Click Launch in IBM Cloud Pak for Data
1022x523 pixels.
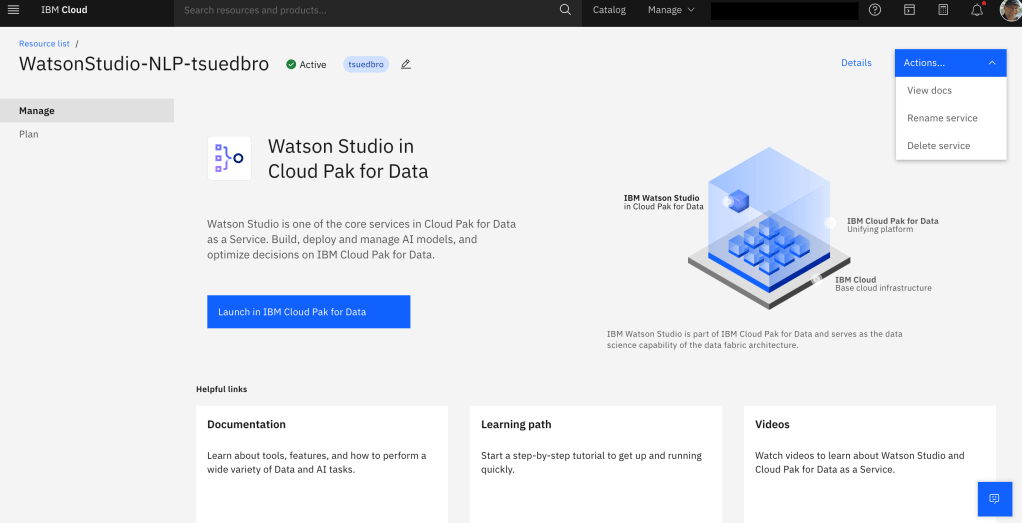click(308, 312)
